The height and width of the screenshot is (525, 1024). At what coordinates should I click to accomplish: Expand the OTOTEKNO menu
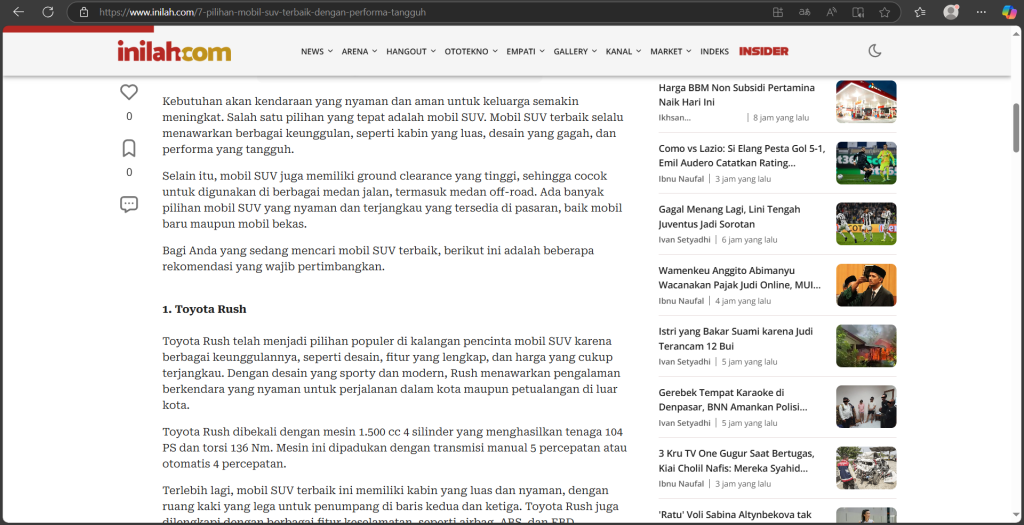(x=471, y=52)
